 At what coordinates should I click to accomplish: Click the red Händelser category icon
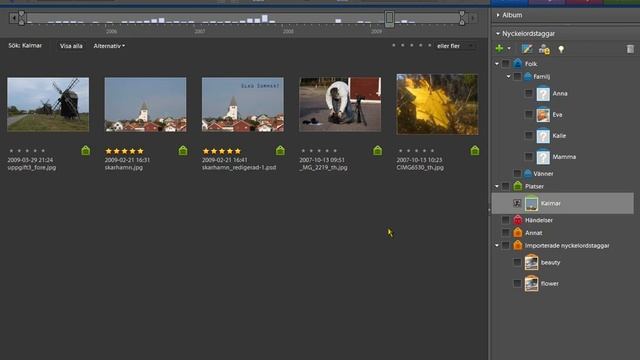[518, 220]
